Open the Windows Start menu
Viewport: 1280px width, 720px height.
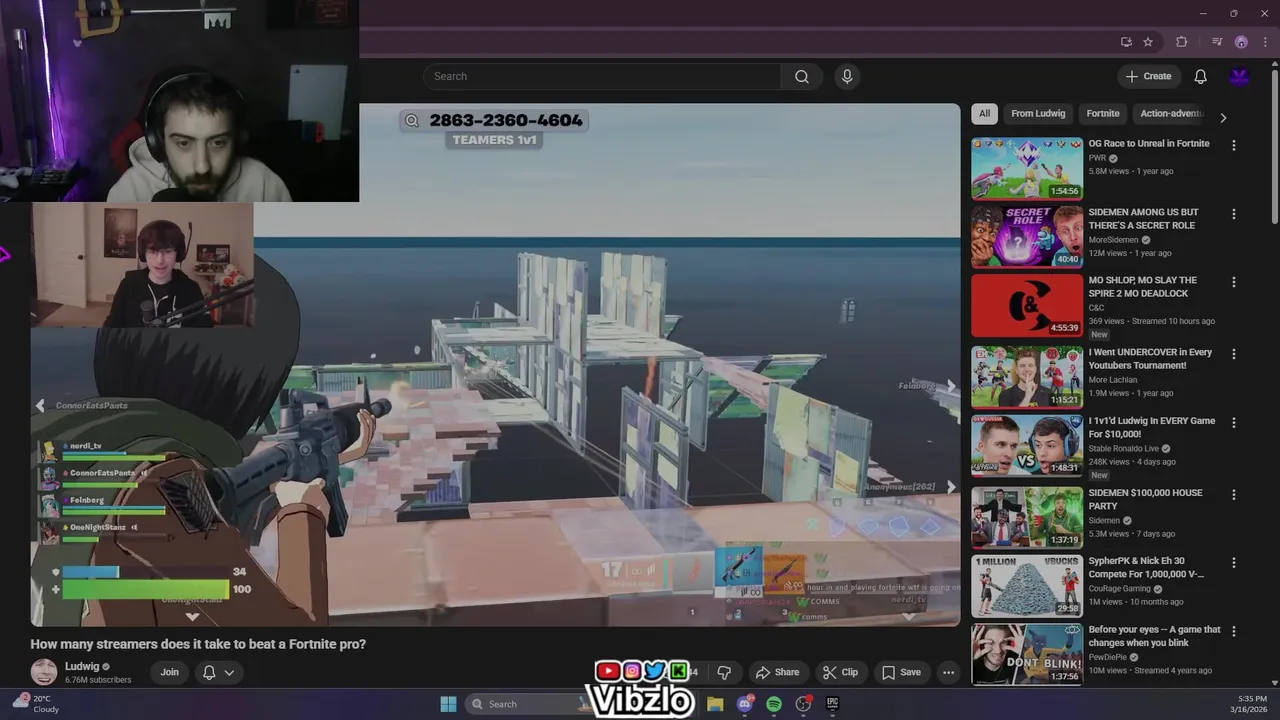pos(448,704)
